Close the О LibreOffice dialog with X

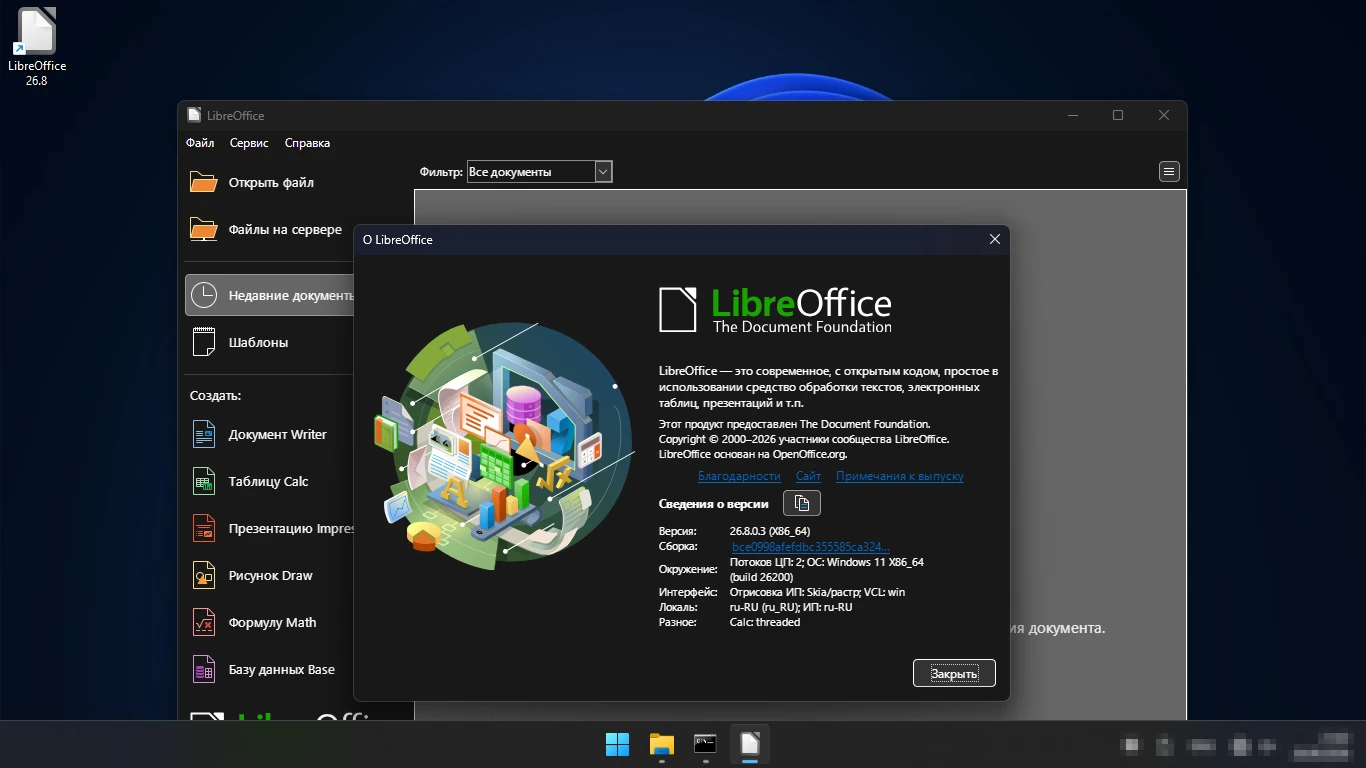[994, 240]
